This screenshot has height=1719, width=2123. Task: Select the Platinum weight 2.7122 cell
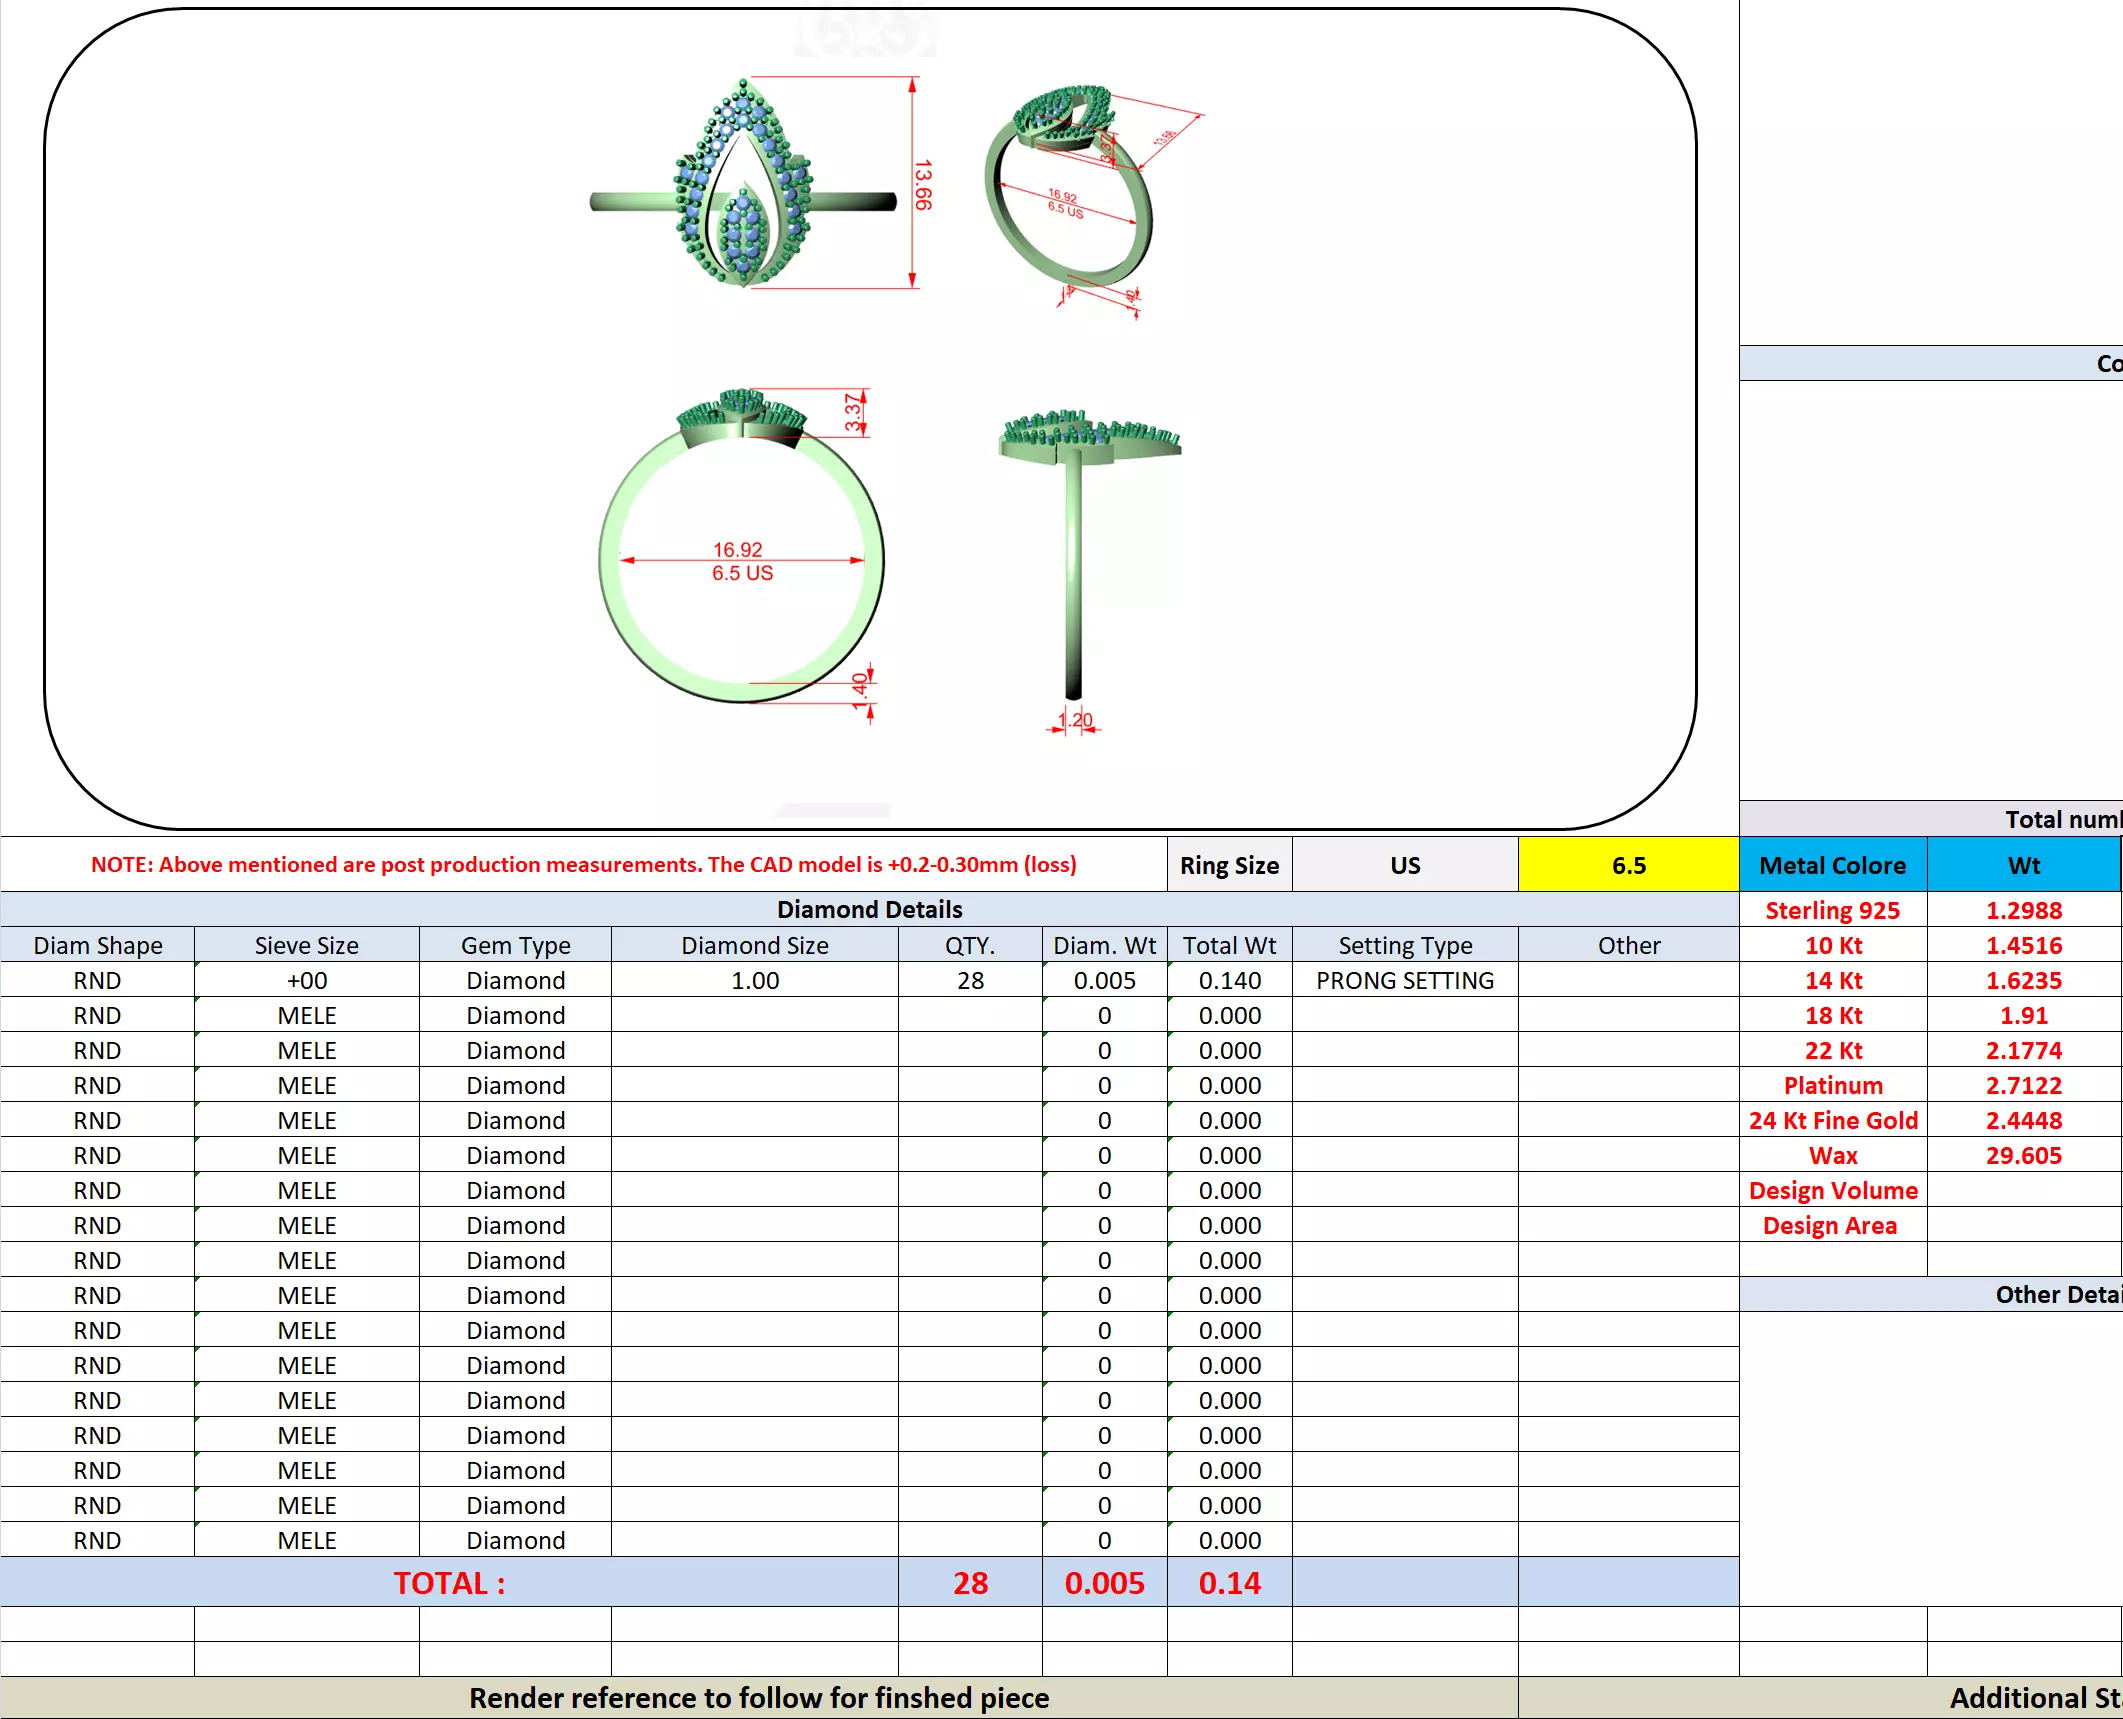(x=2022, y=1085)
